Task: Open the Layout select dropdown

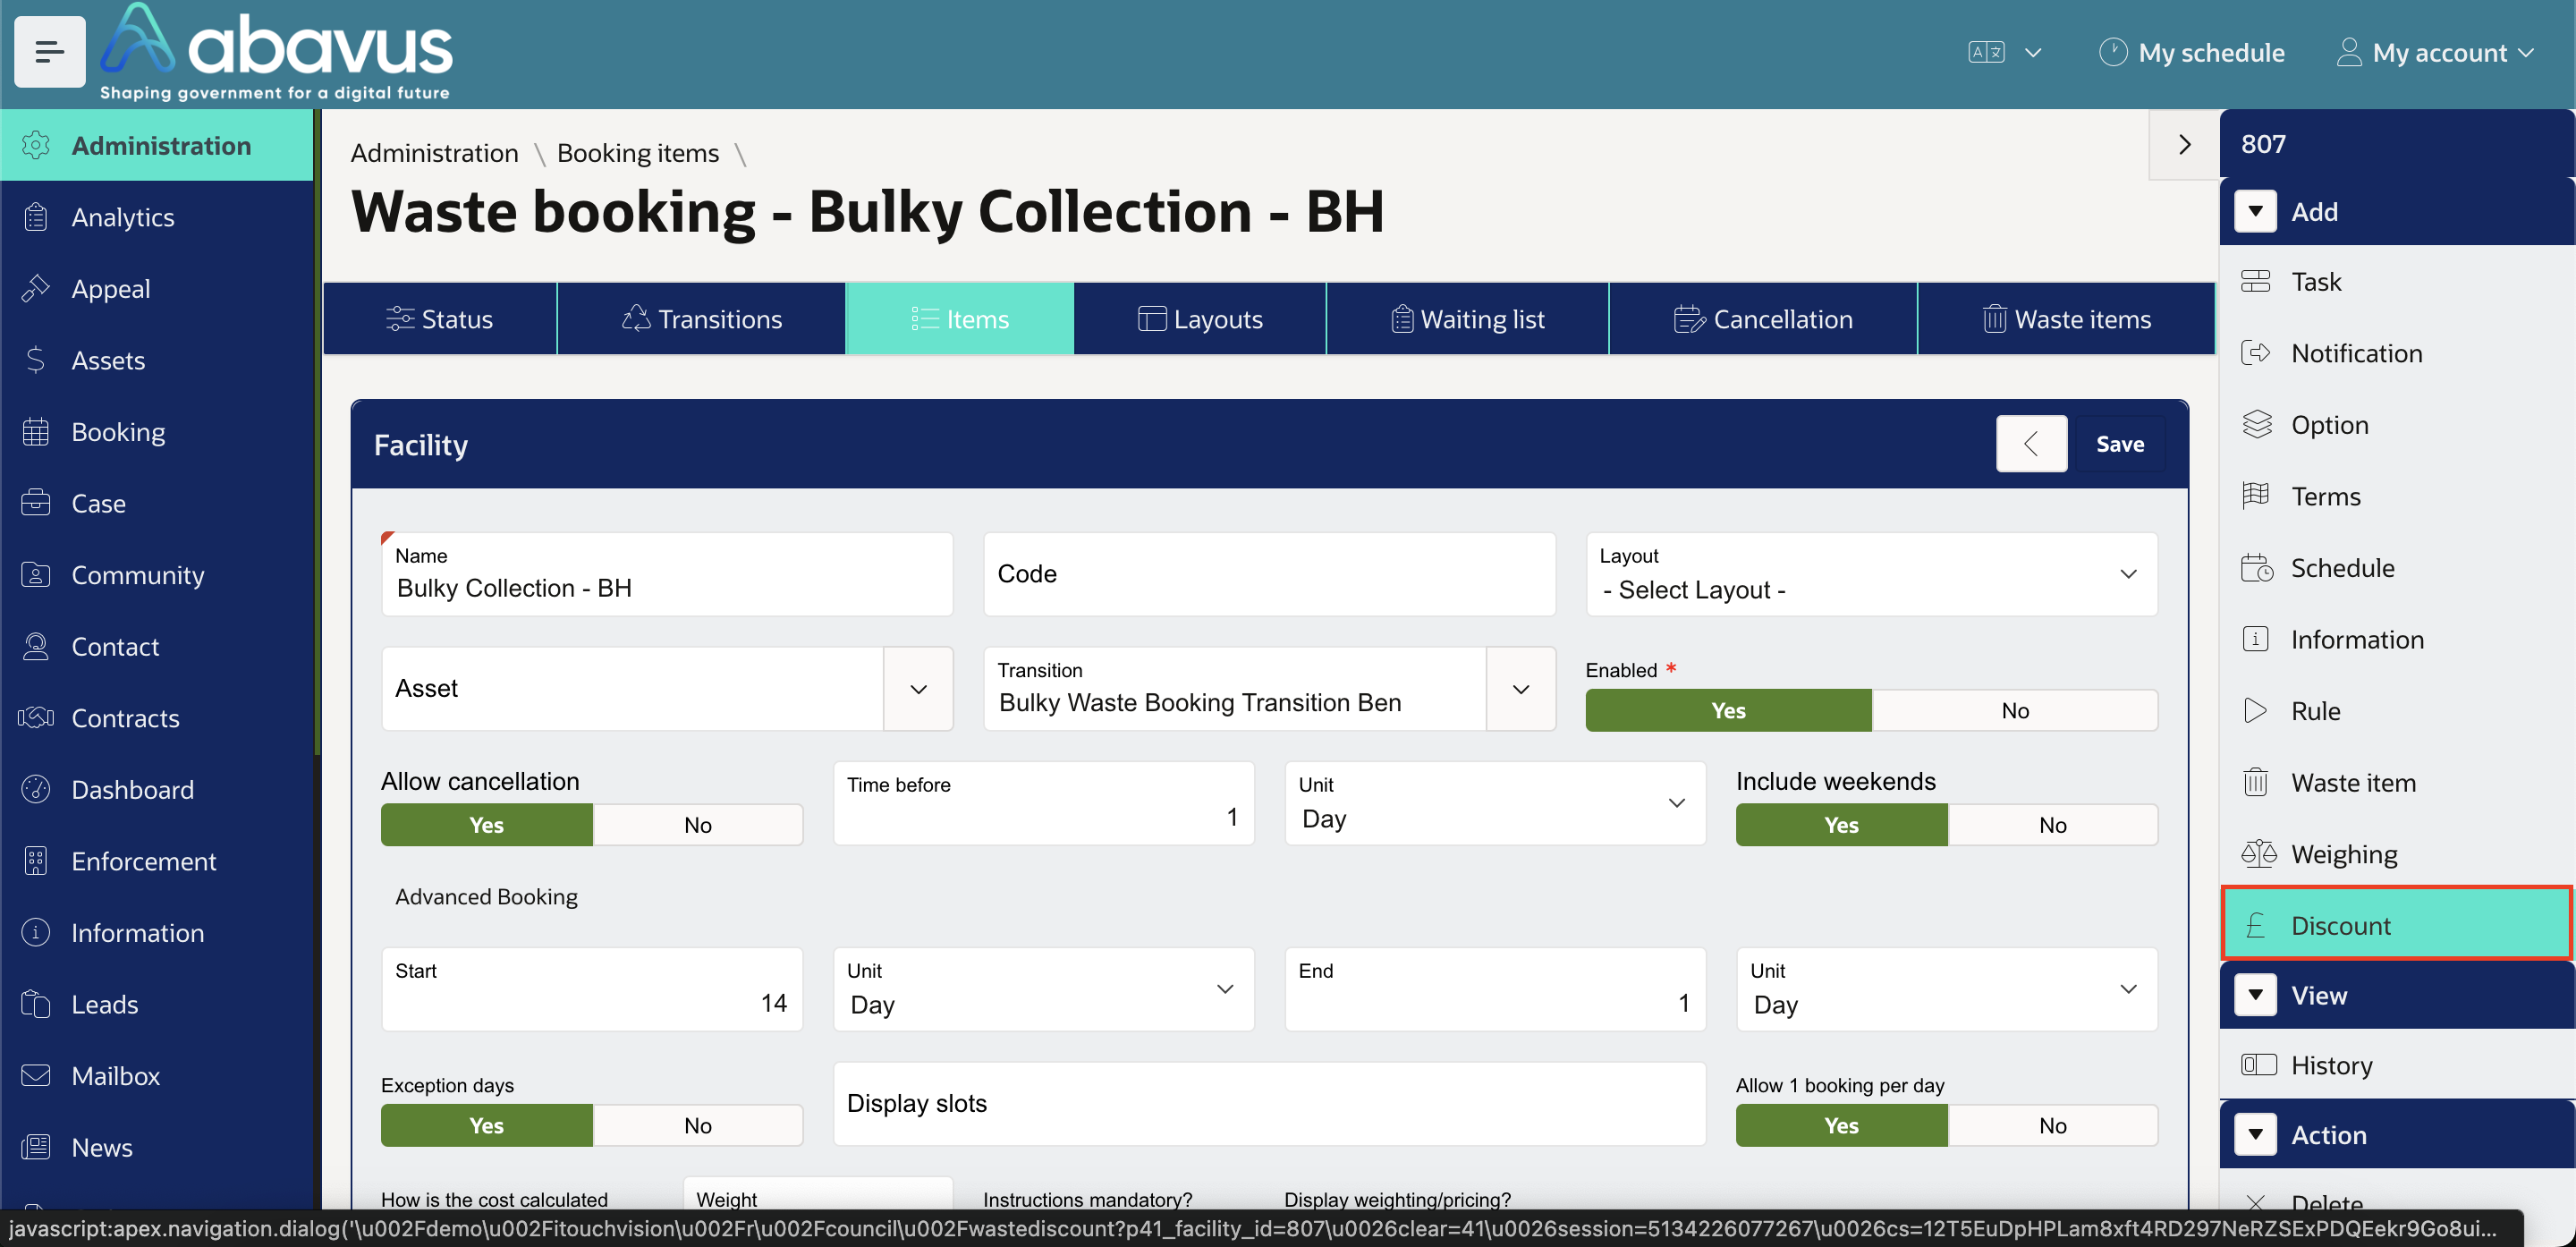Action: (1872, 574)
